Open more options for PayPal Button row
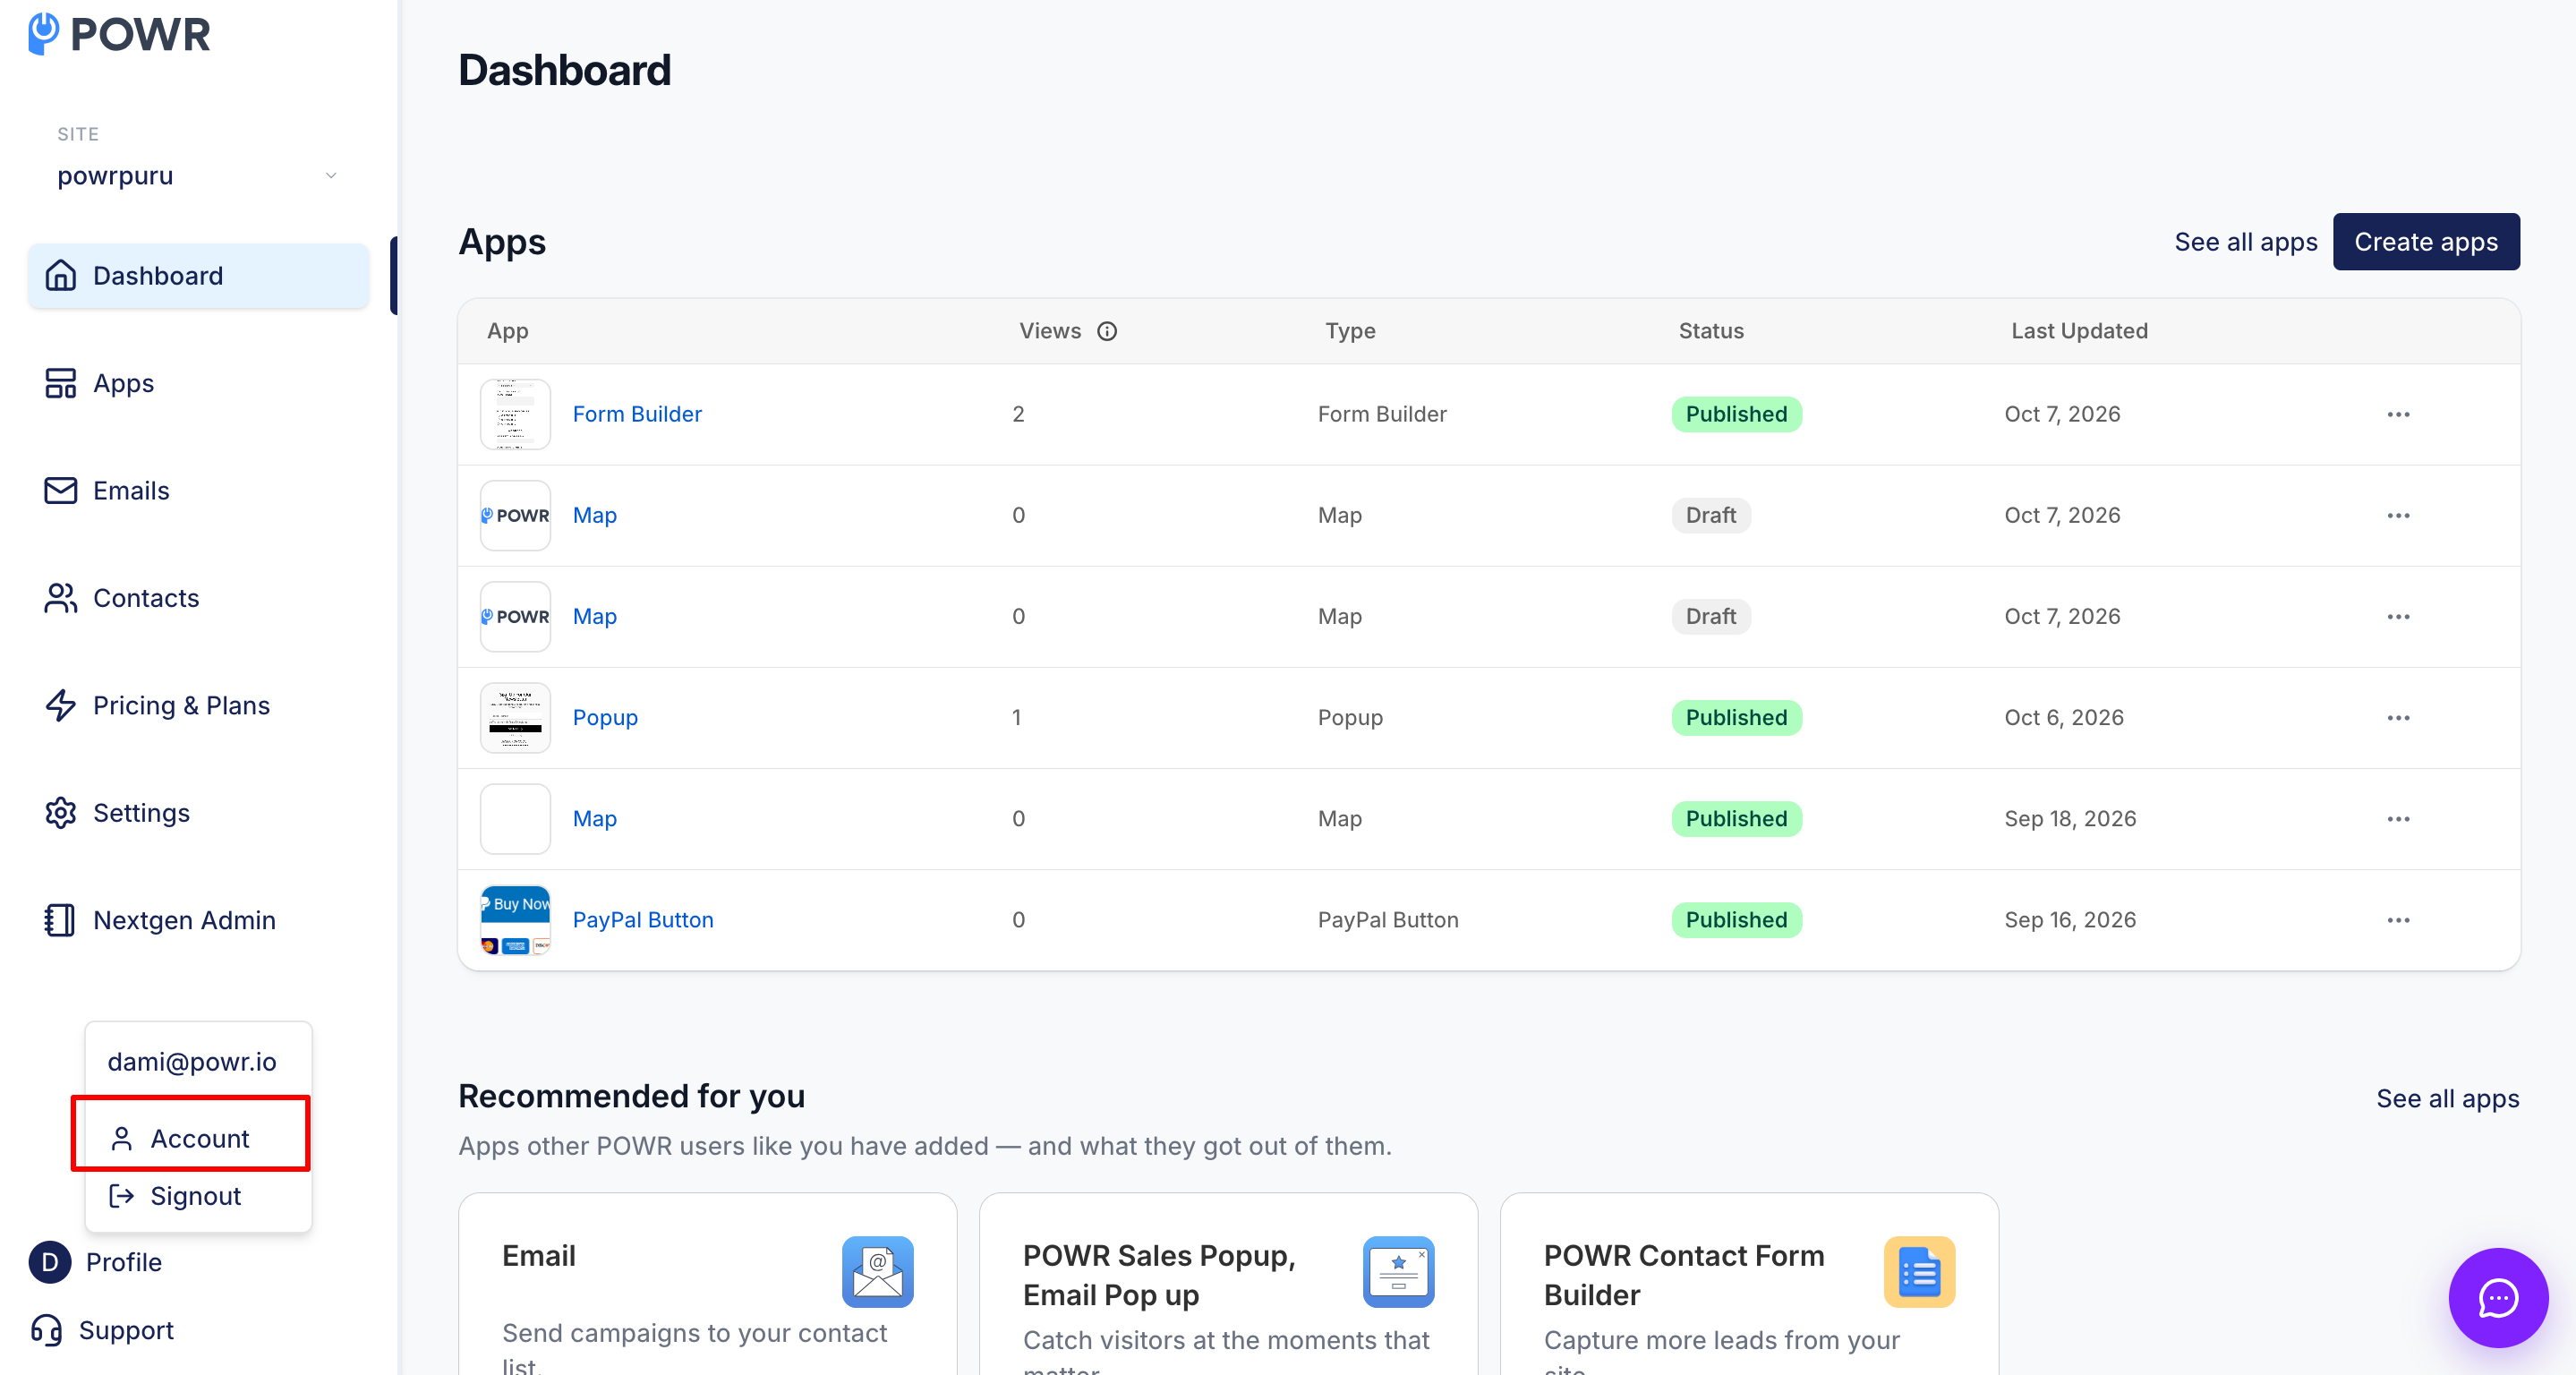The width and height of the screenshot is (2576, 1375). (x=2398, y=920)
